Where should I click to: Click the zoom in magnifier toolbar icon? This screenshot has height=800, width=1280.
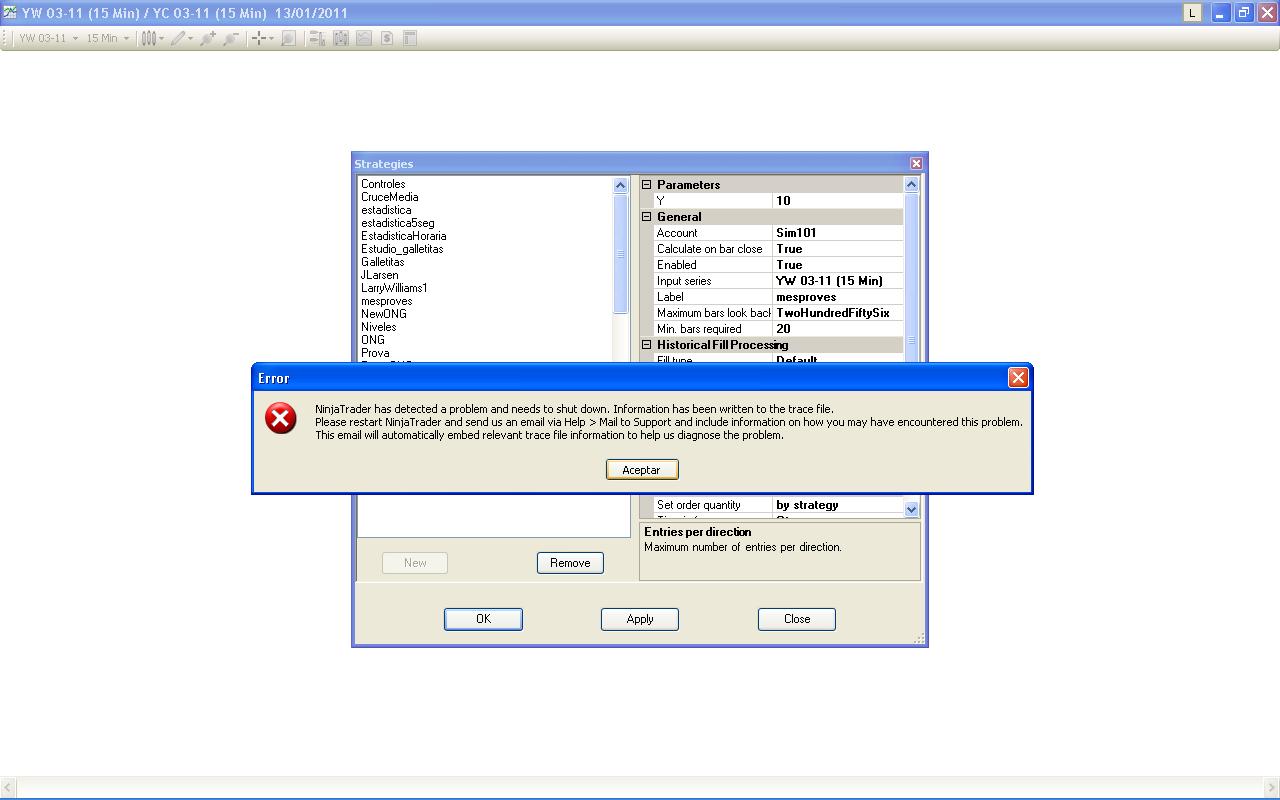(208, 38)
